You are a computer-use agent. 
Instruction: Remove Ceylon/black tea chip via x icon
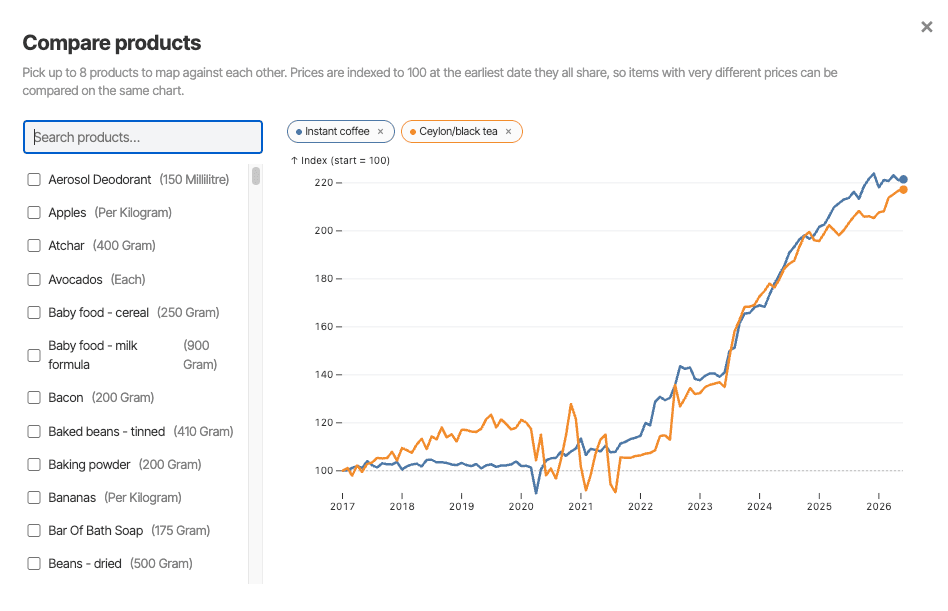[508, 132]
